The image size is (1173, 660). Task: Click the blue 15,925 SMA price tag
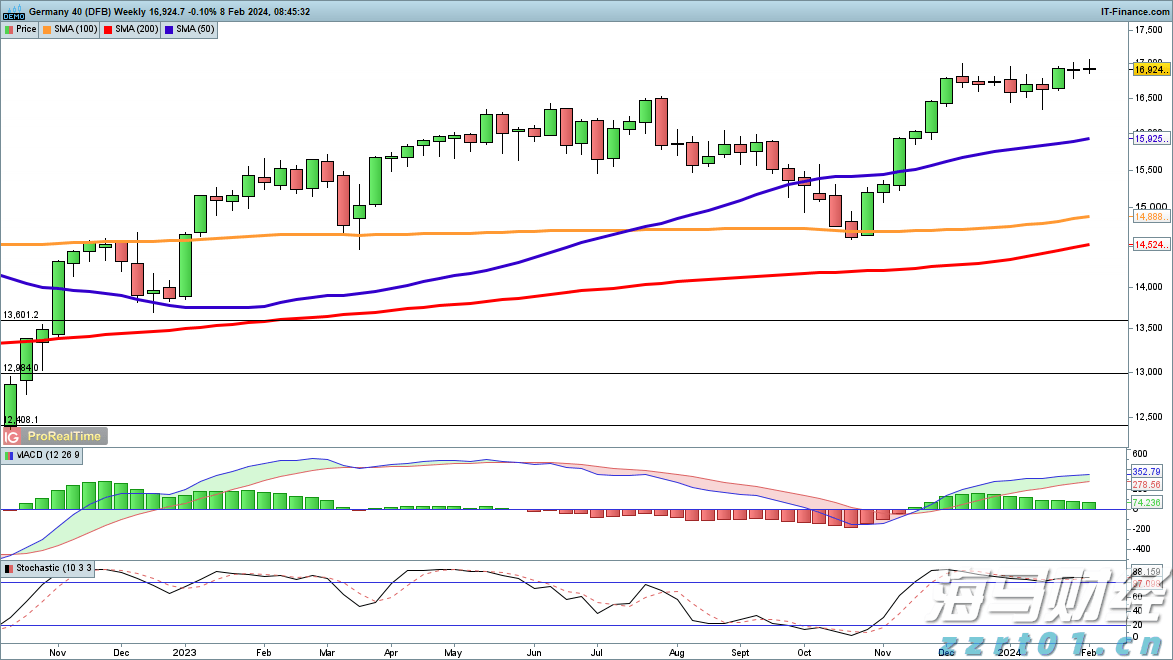coord(1148,139)
